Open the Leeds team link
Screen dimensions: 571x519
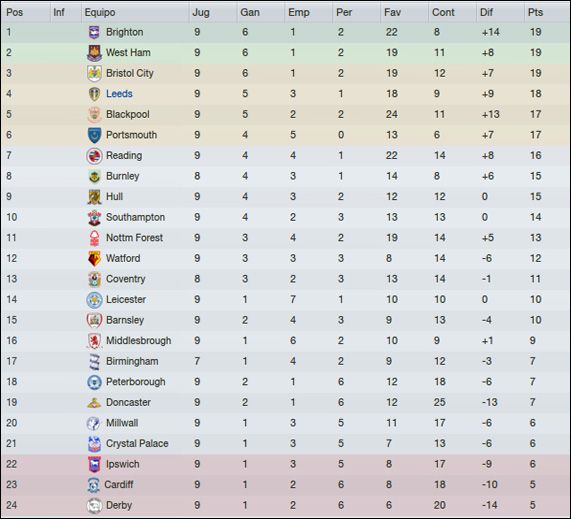119,94
